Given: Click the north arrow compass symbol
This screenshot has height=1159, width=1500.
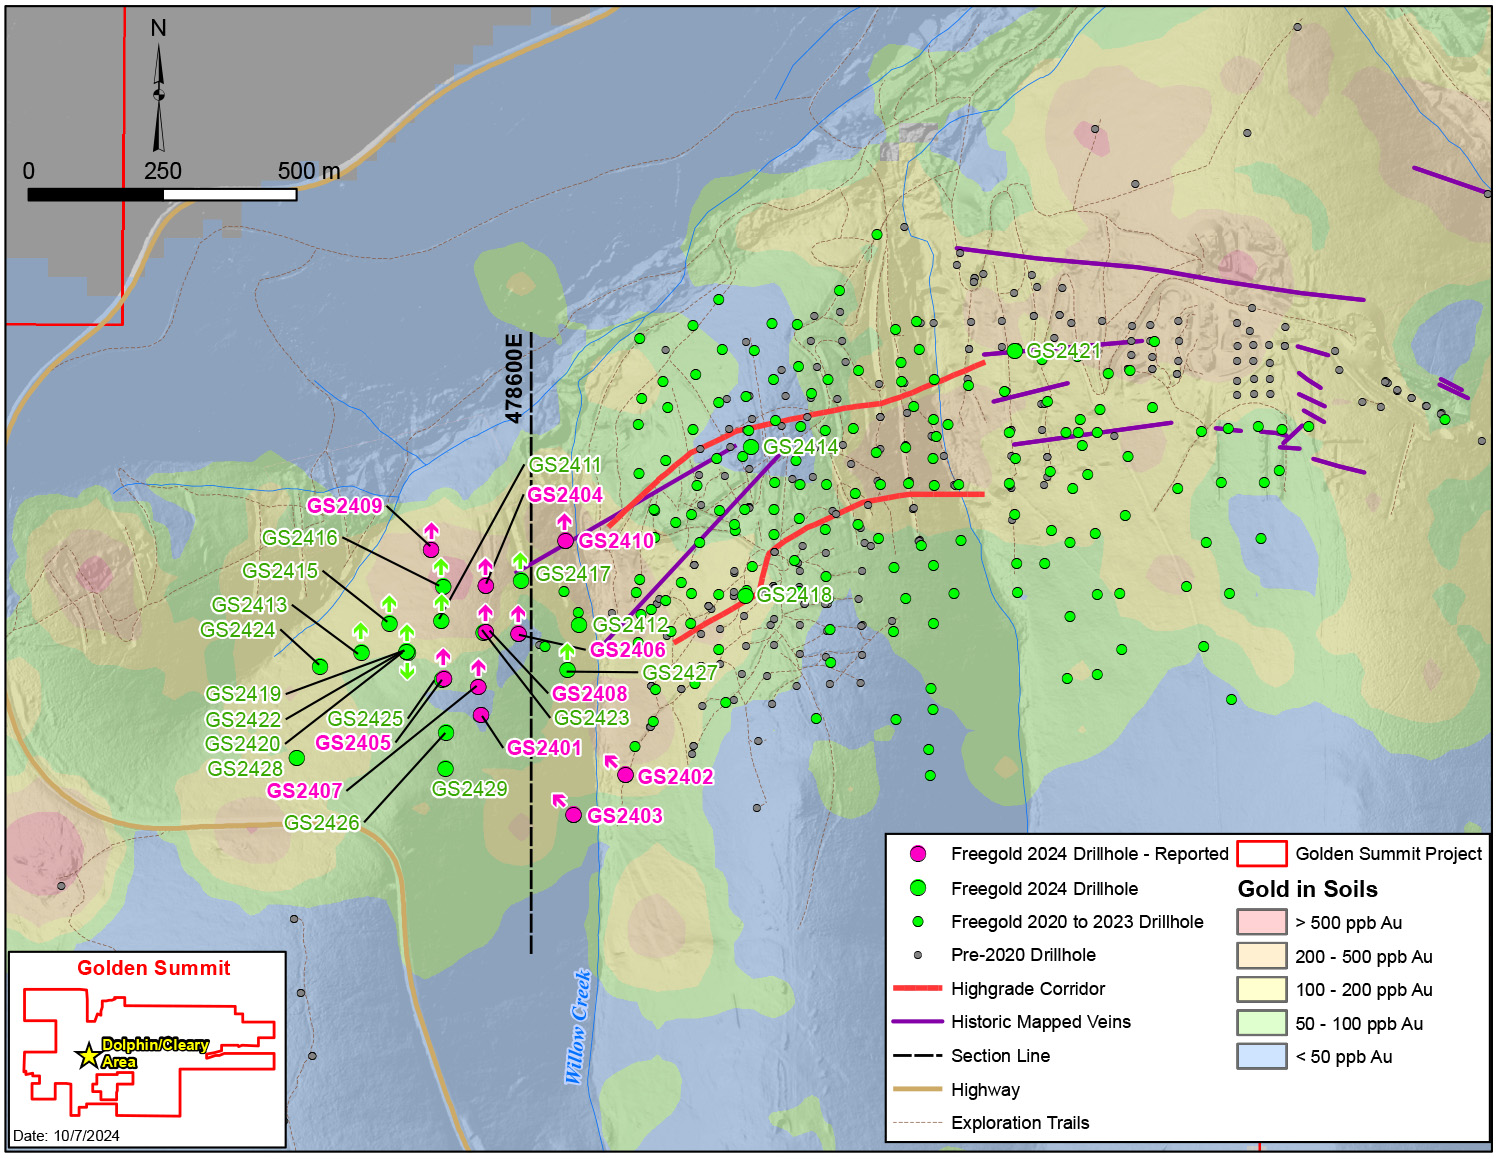Looking at the screenshot, I should pyautogui.click(x=158, y=97).
